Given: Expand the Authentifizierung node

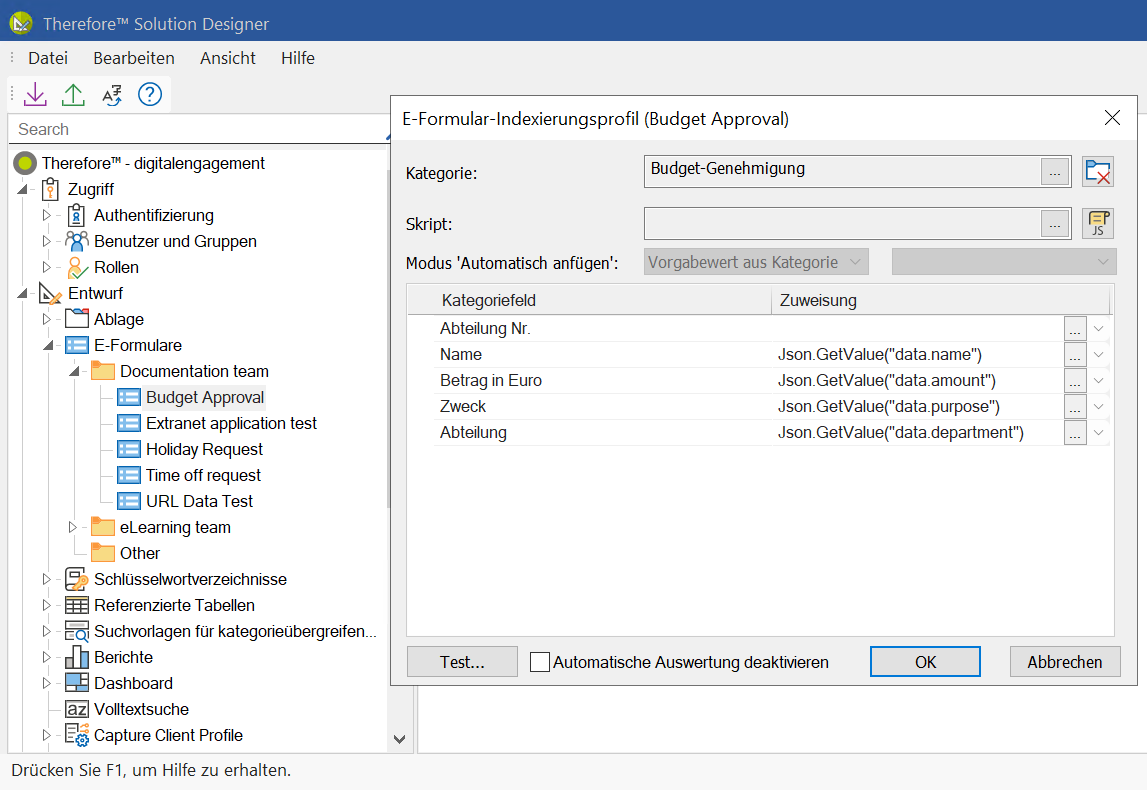Looking at the screenshot, I should [47, 216].
